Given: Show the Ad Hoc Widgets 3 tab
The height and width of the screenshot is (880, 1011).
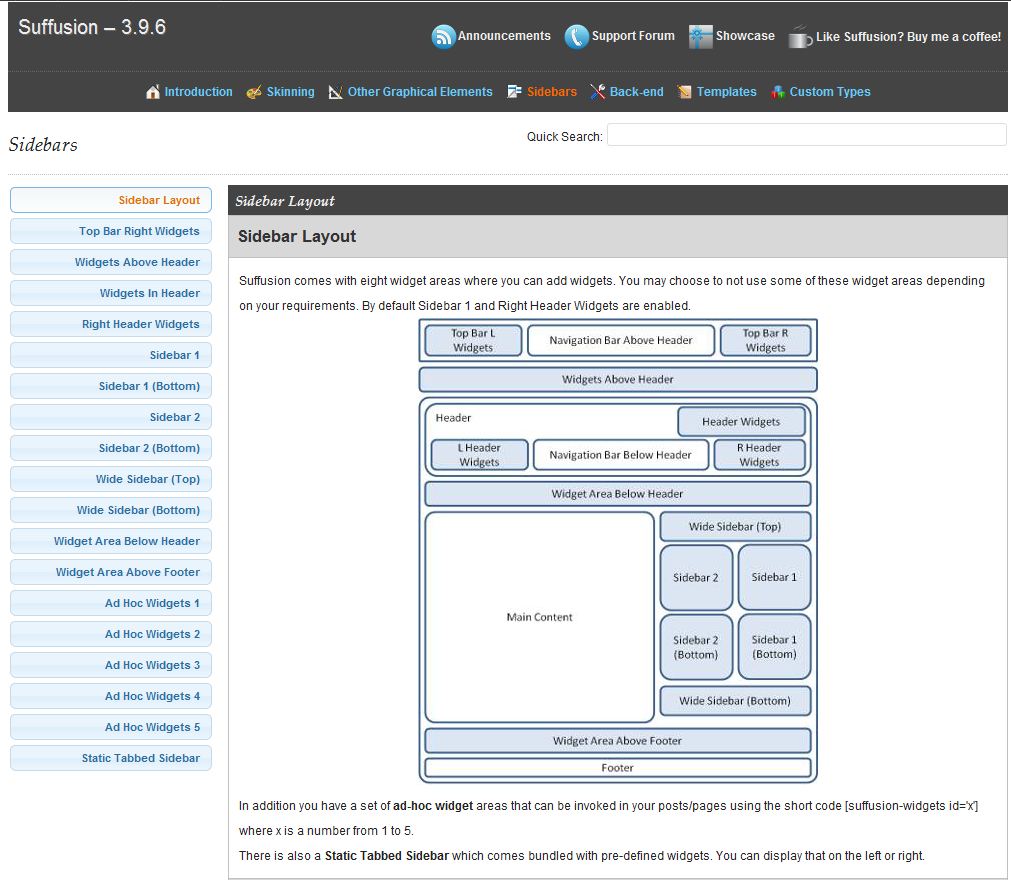Looking at the screenshot, I should click(111, 665).
